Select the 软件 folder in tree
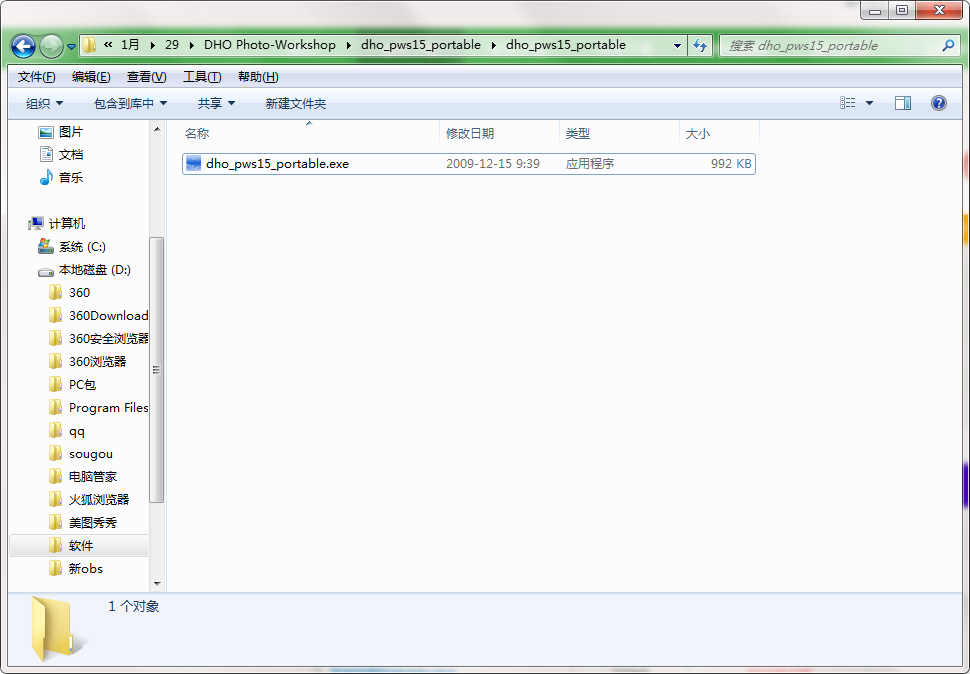Viewport: 970px width, 674px height. point(79,545)
